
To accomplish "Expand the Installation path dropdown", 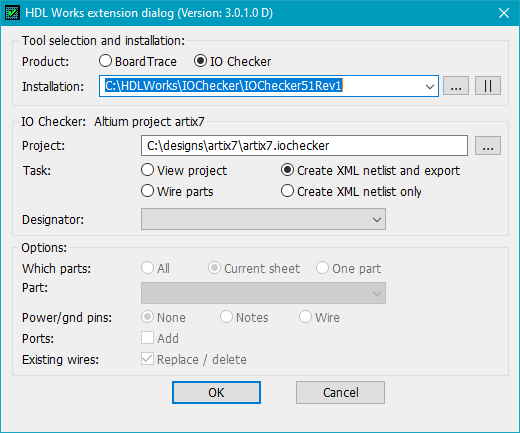I will [x=430, y=87].
